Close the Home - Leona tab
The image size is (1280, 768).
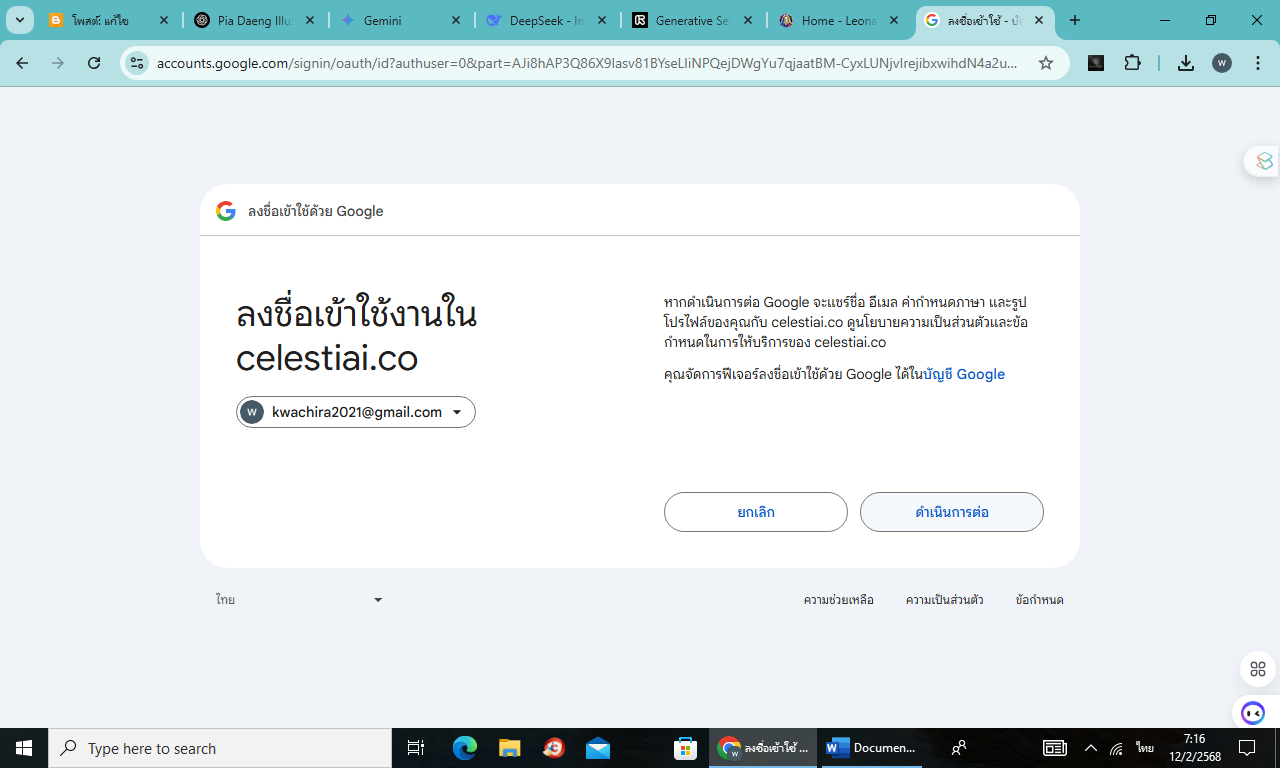tap(894, 20)
